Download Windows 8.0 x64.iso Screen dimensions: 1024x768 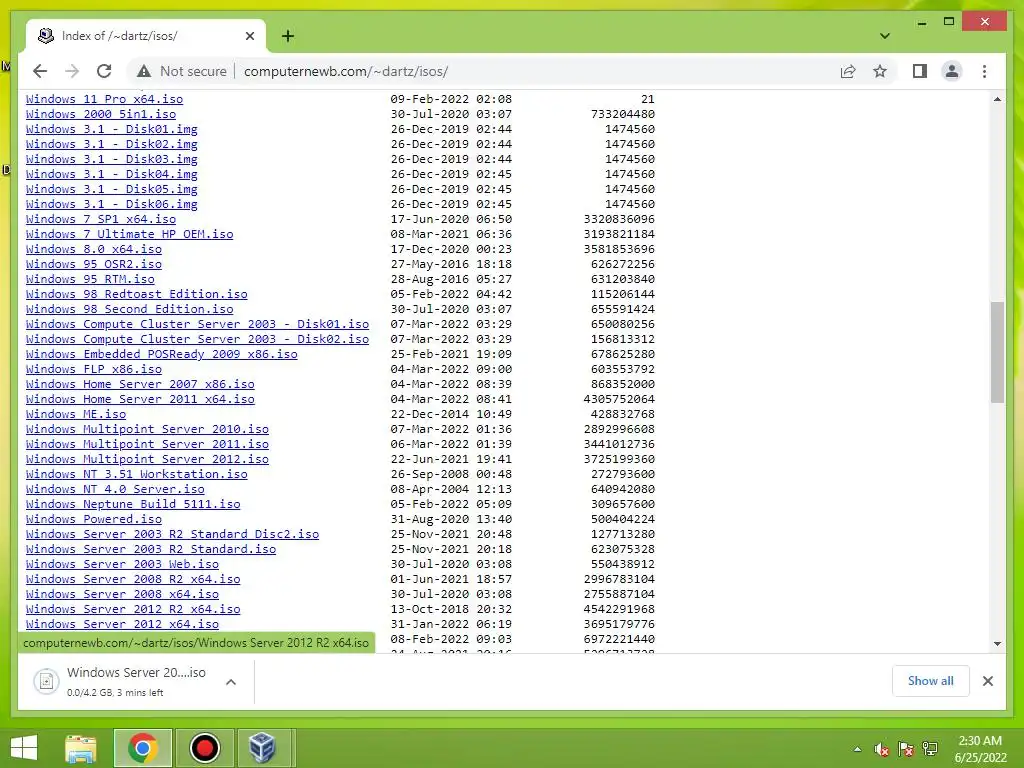click(93, 249)
